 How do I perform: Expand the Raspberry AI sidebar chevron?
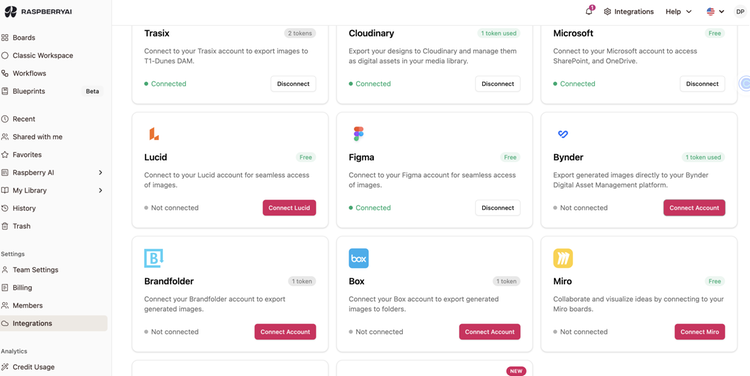(x=100, y=172)
